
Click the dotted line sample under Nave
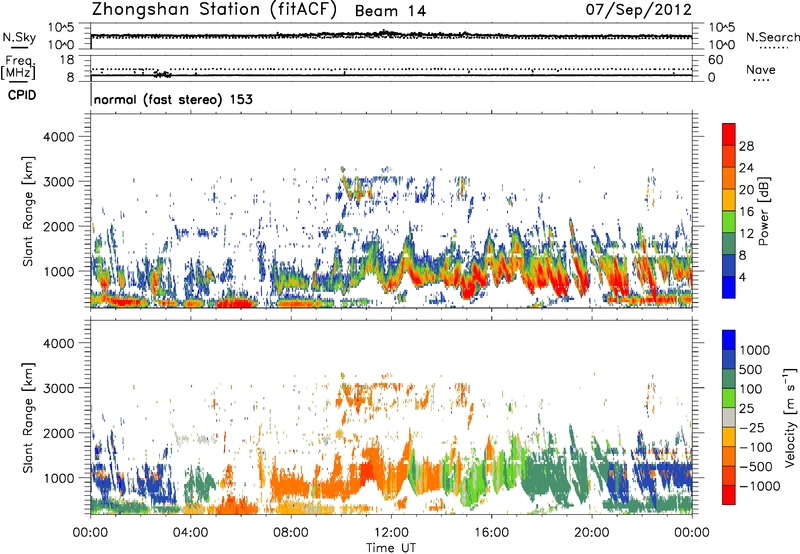coord(761,81)
